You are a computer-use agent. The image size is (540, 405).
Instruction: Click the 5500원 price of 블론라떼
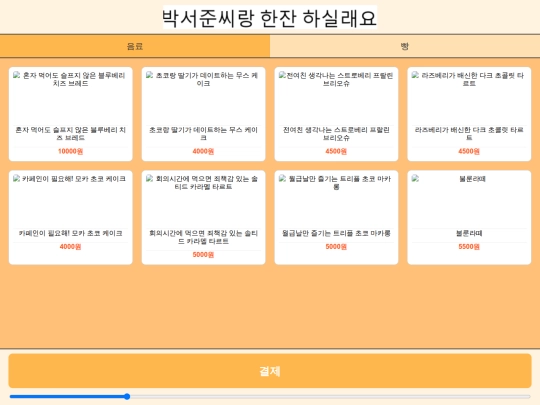tap(469, 247)
